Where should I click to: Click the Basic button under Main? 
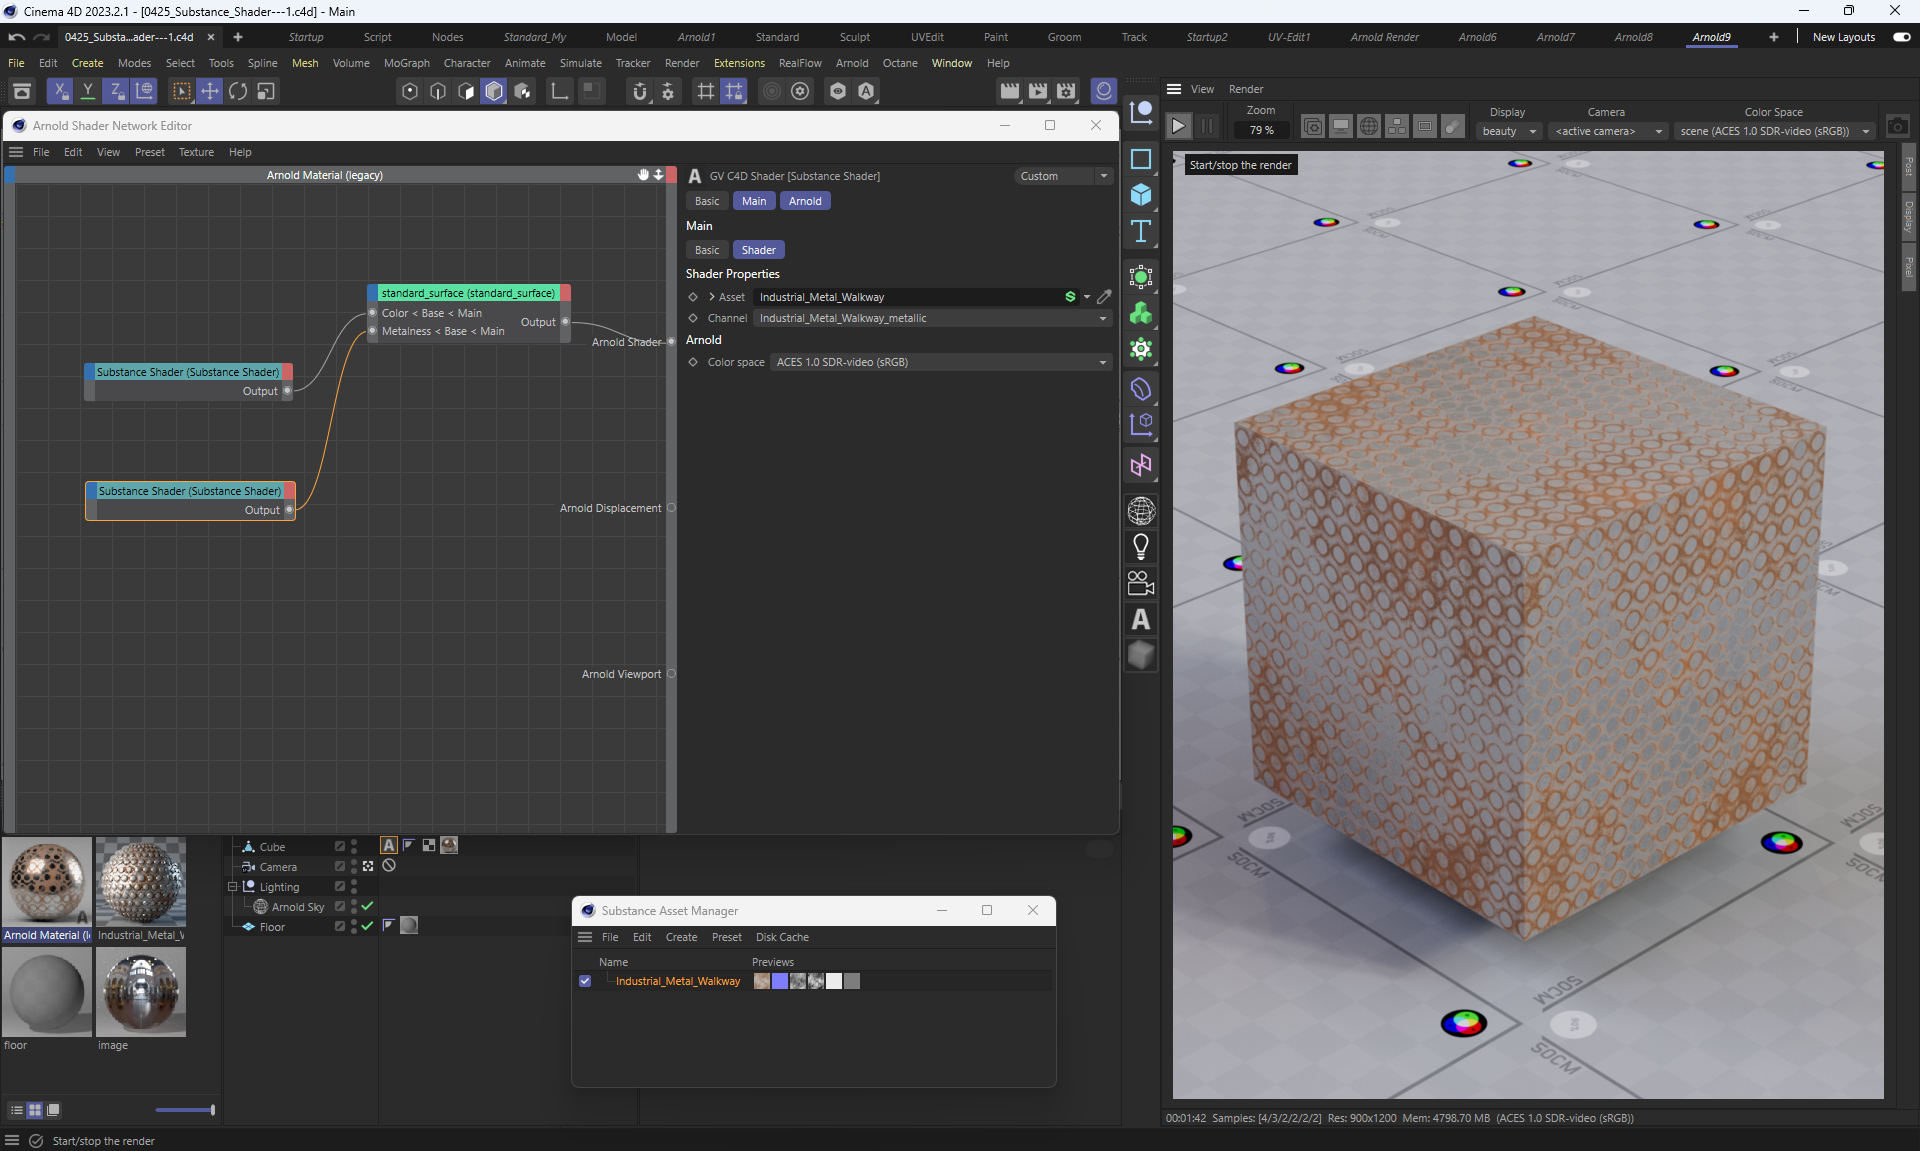(x=706, y=250)
